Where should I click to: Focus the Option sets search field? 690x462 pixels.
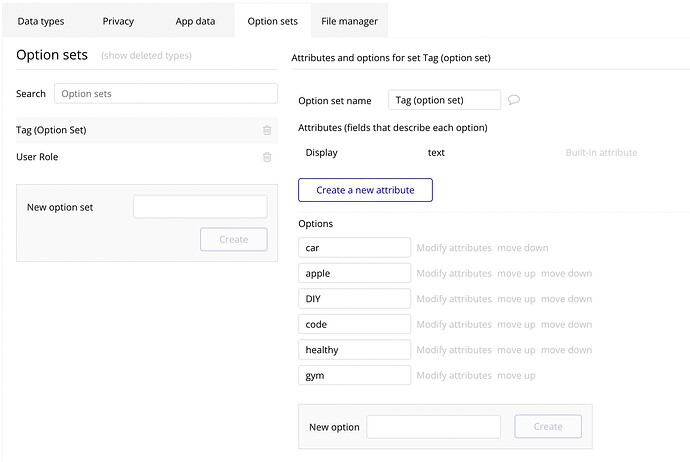pyautogui.click(x=165, y=94)
